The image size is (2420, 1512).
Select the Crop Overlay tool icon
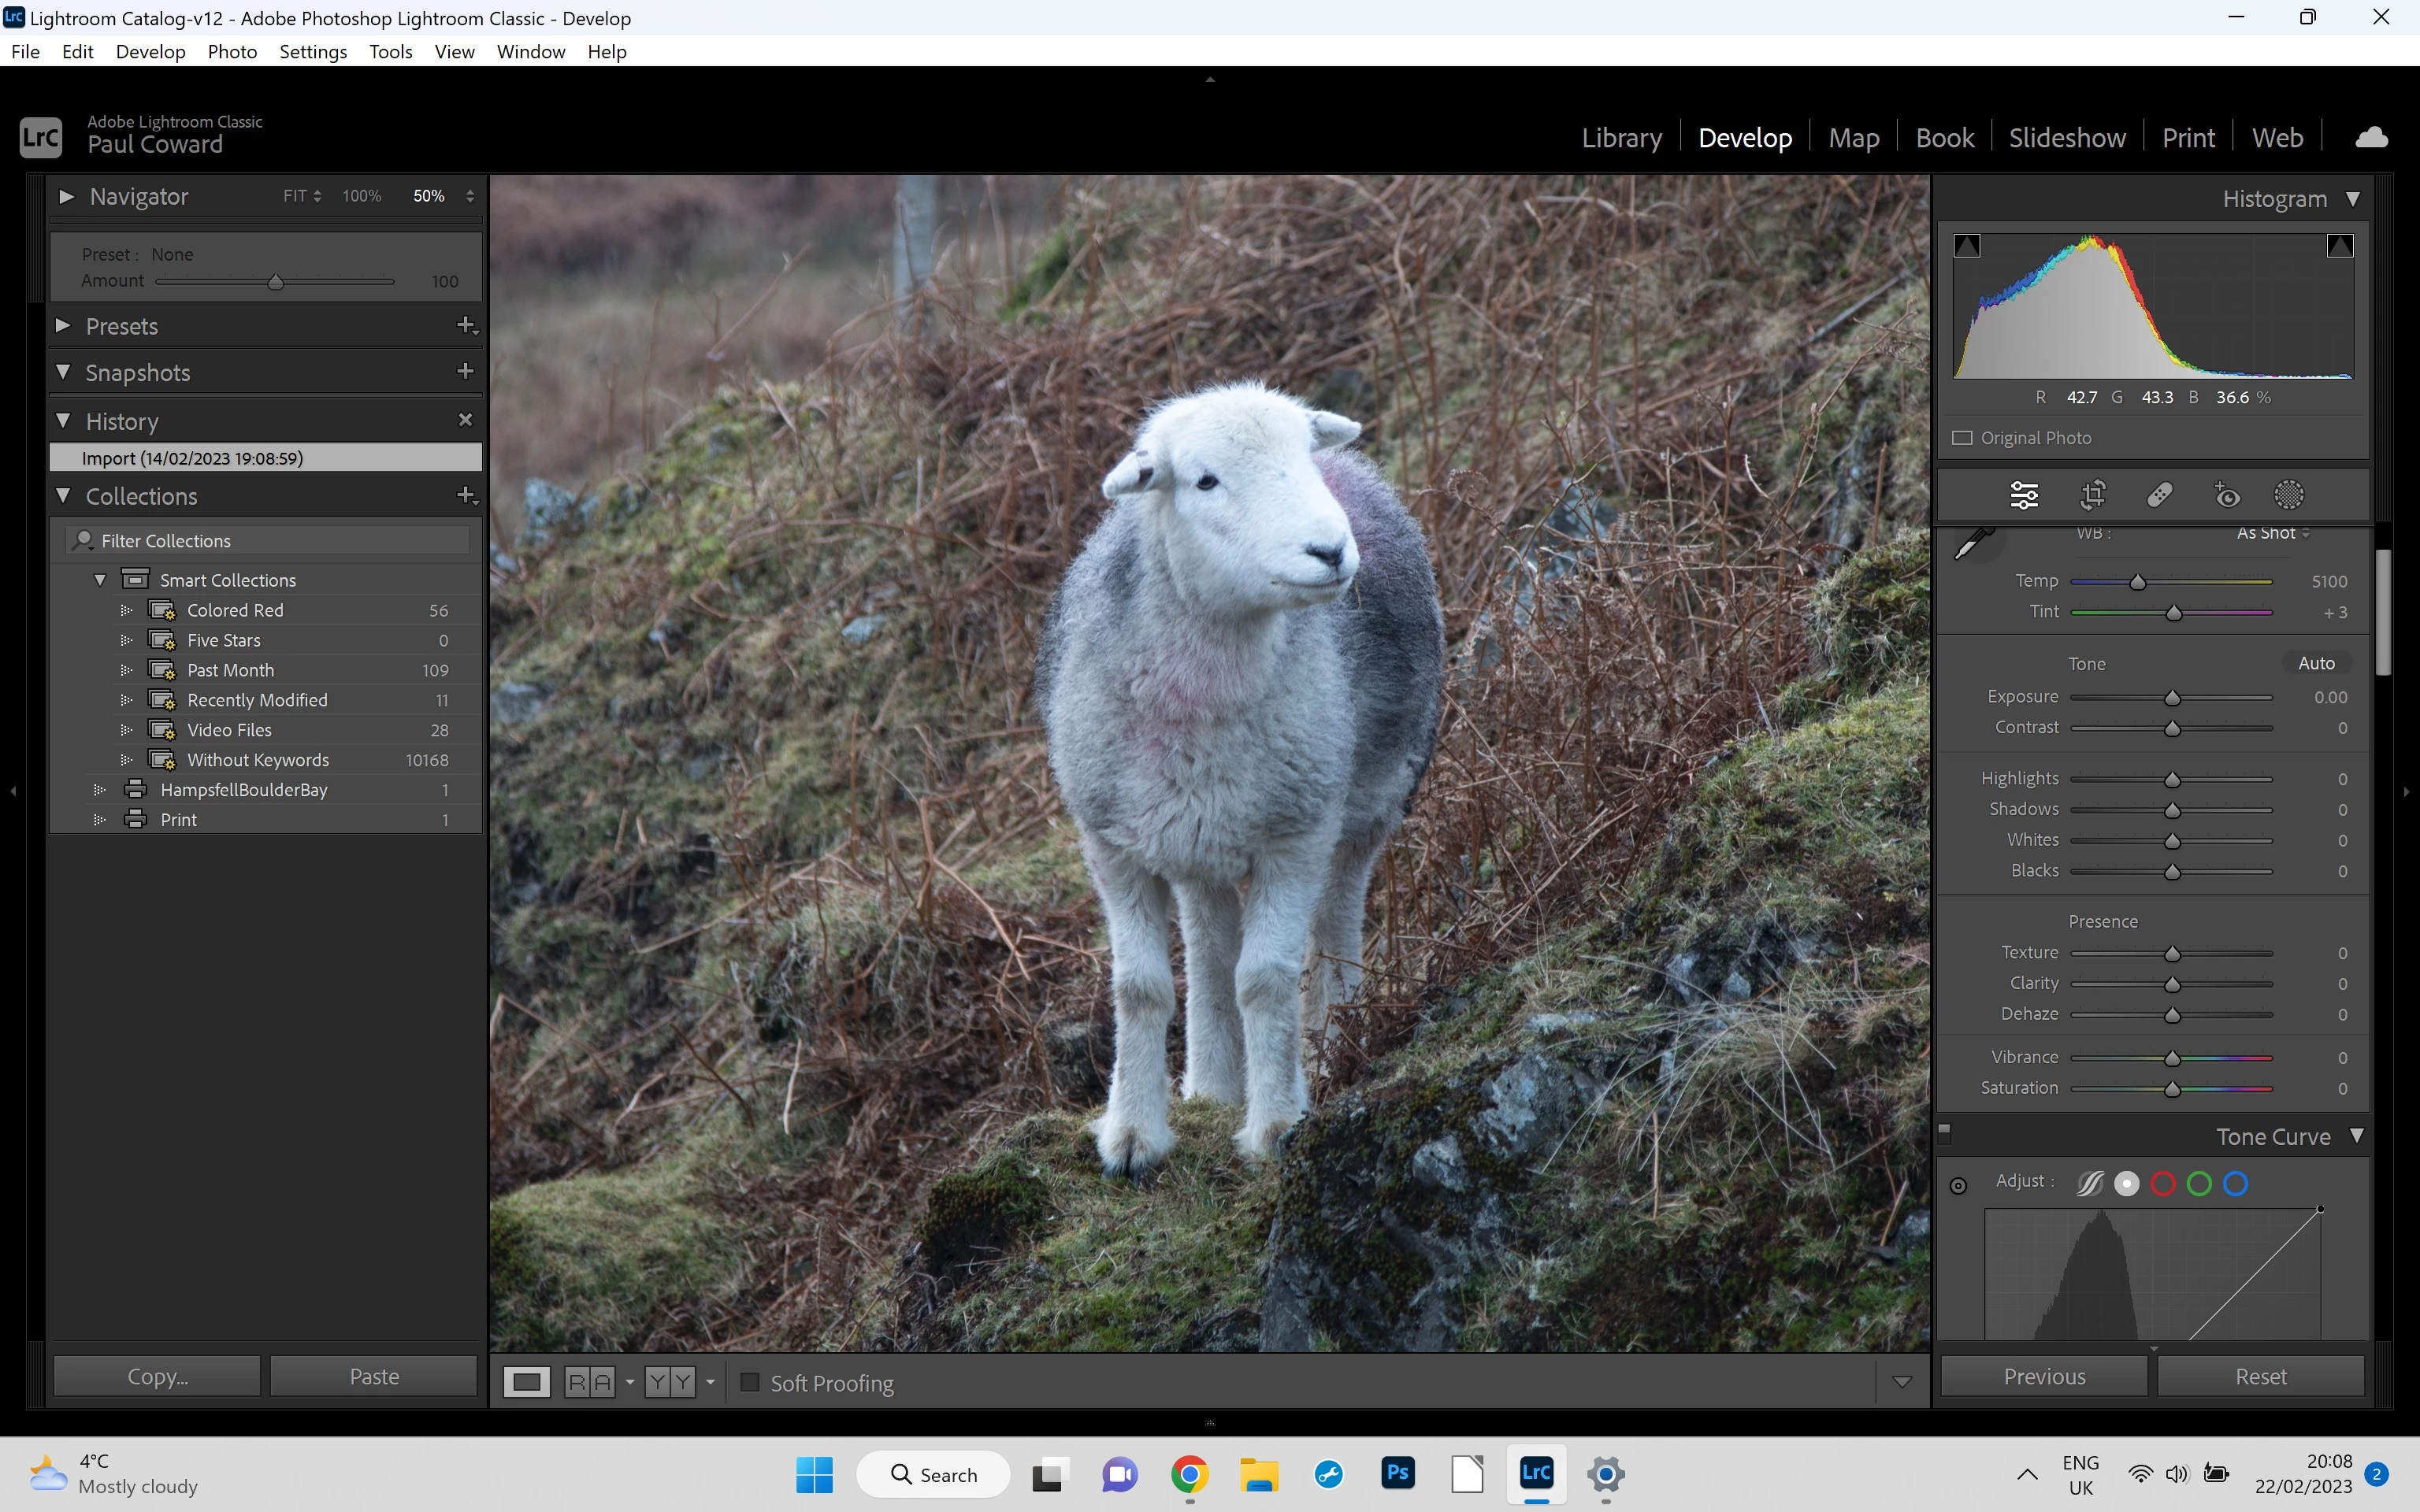(2092, 495)
